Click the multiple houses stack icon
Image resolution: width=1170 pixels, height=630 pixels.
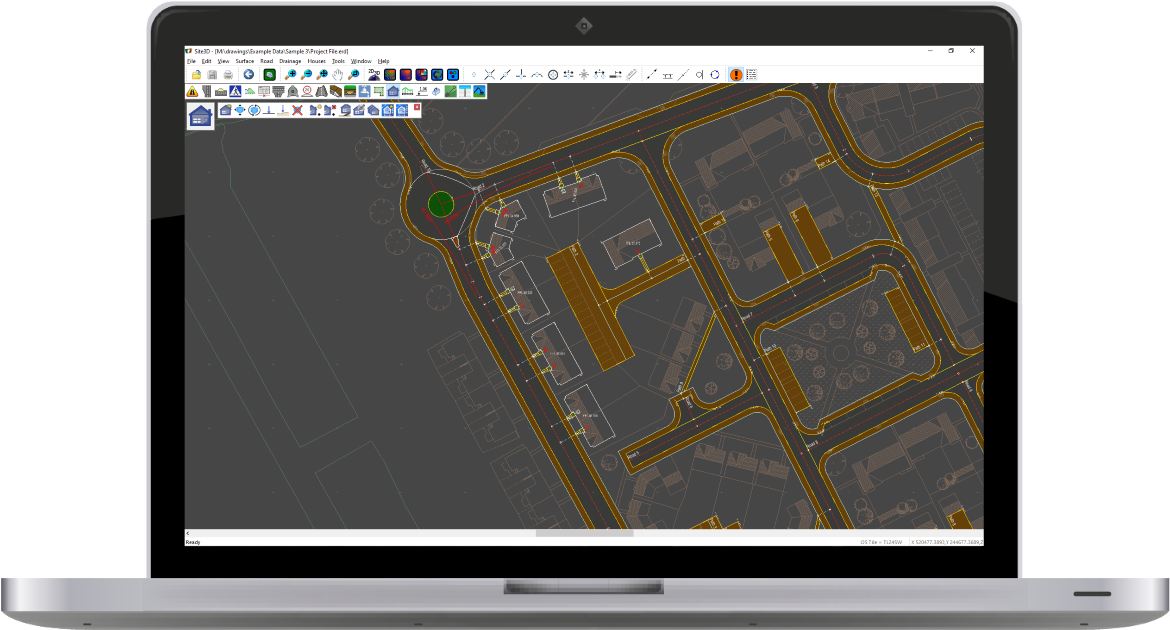373,110
